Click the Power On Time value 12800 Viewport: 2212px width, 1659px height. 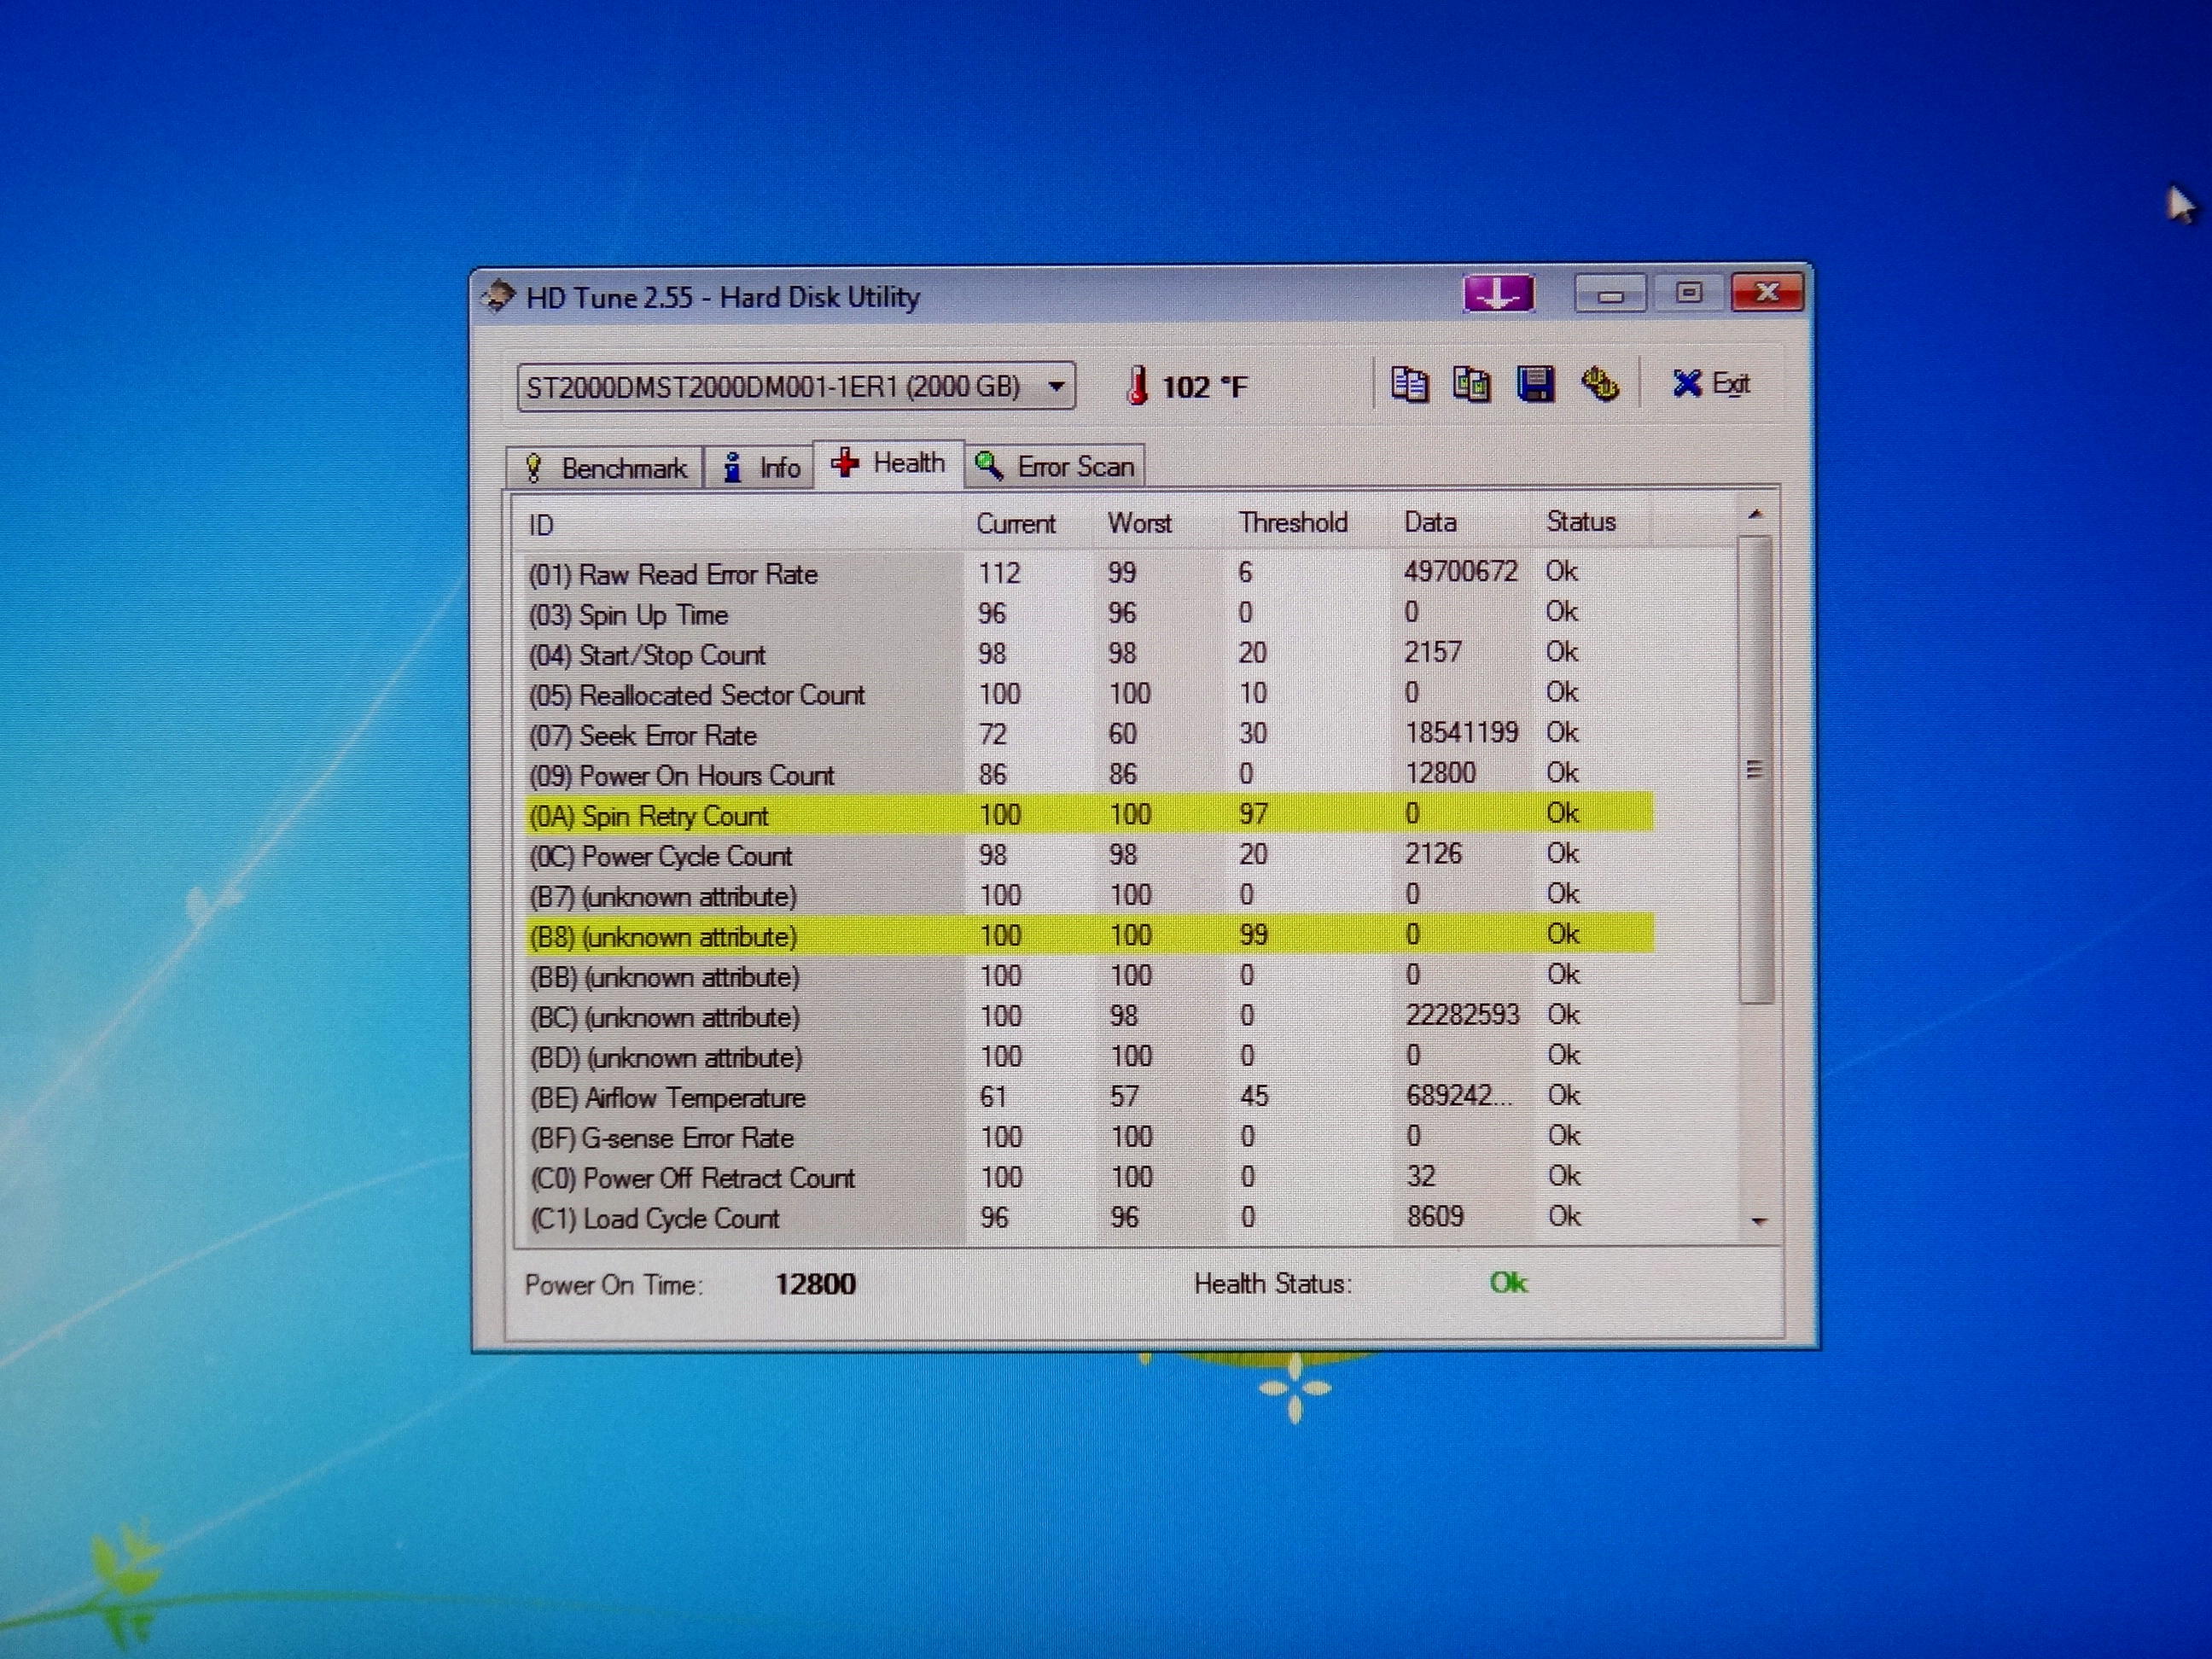pos(815,1284)
